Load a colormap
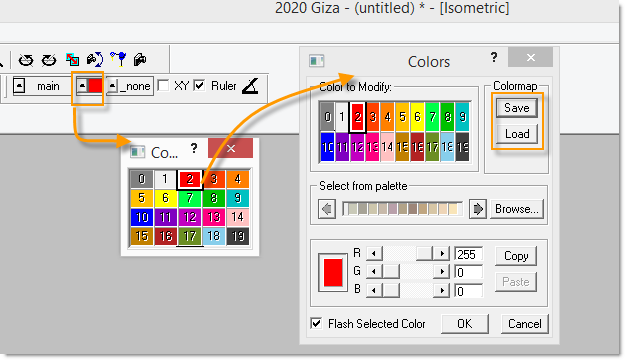625x360 pixels. 517,134
